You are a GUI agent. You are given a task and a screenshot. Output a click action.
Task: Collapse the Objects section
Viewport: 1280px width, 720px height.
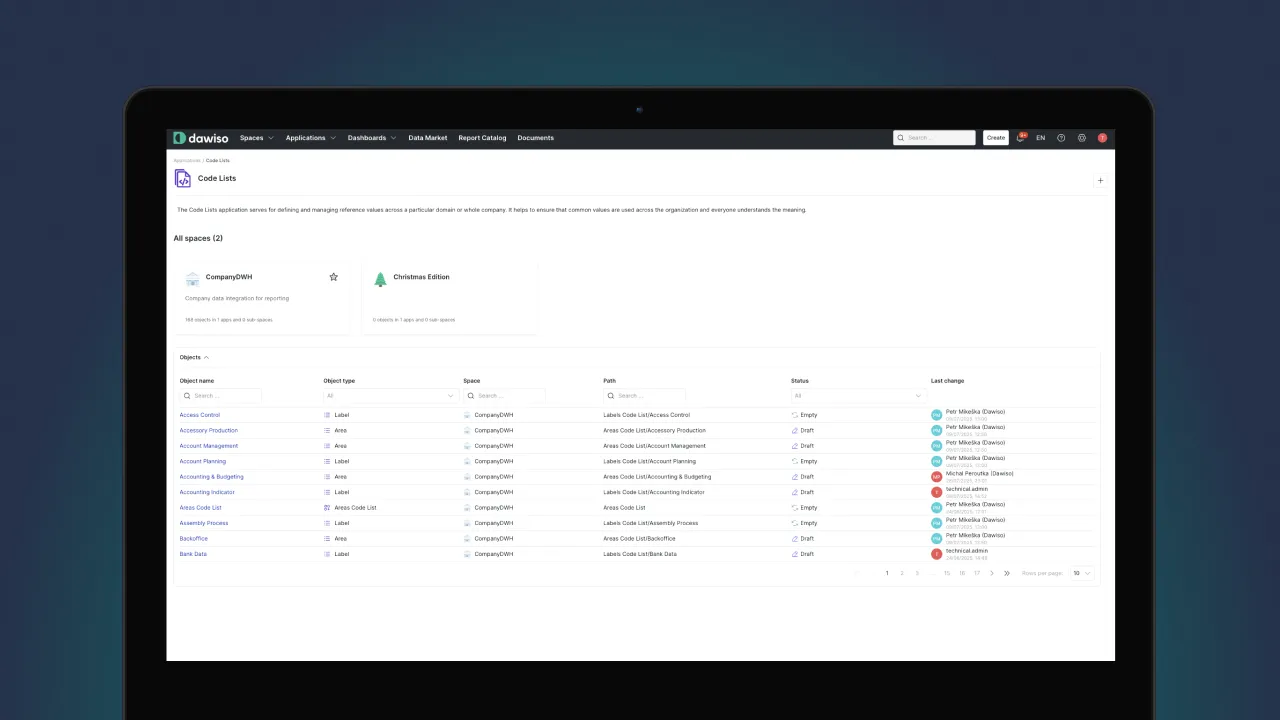click(195, 357)
